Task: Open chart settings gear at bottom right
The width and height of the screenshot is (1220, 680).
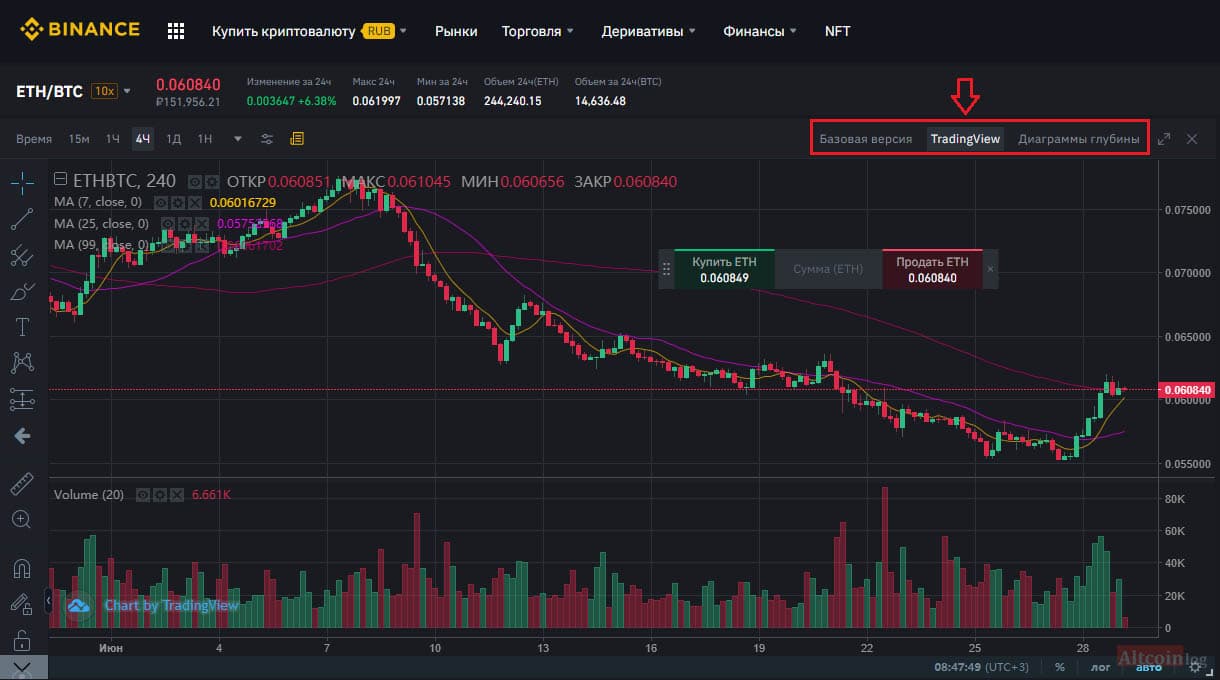Action: coord(1194,665)
